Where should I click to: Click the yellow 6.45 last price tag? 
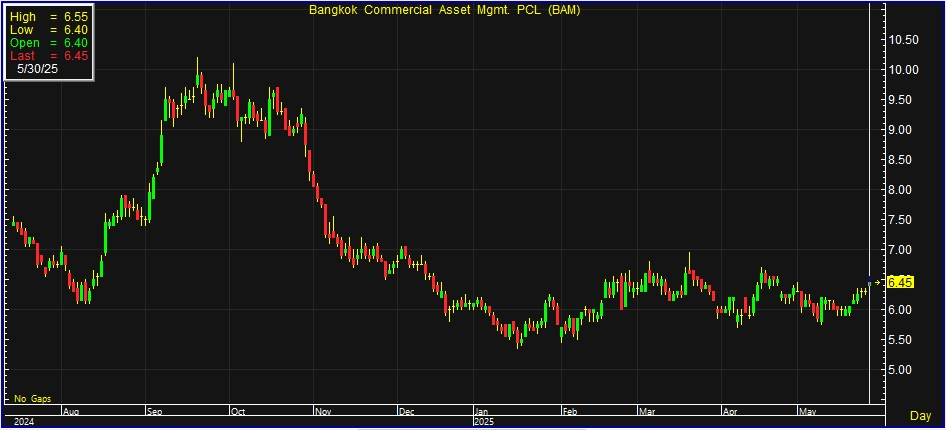901,282
